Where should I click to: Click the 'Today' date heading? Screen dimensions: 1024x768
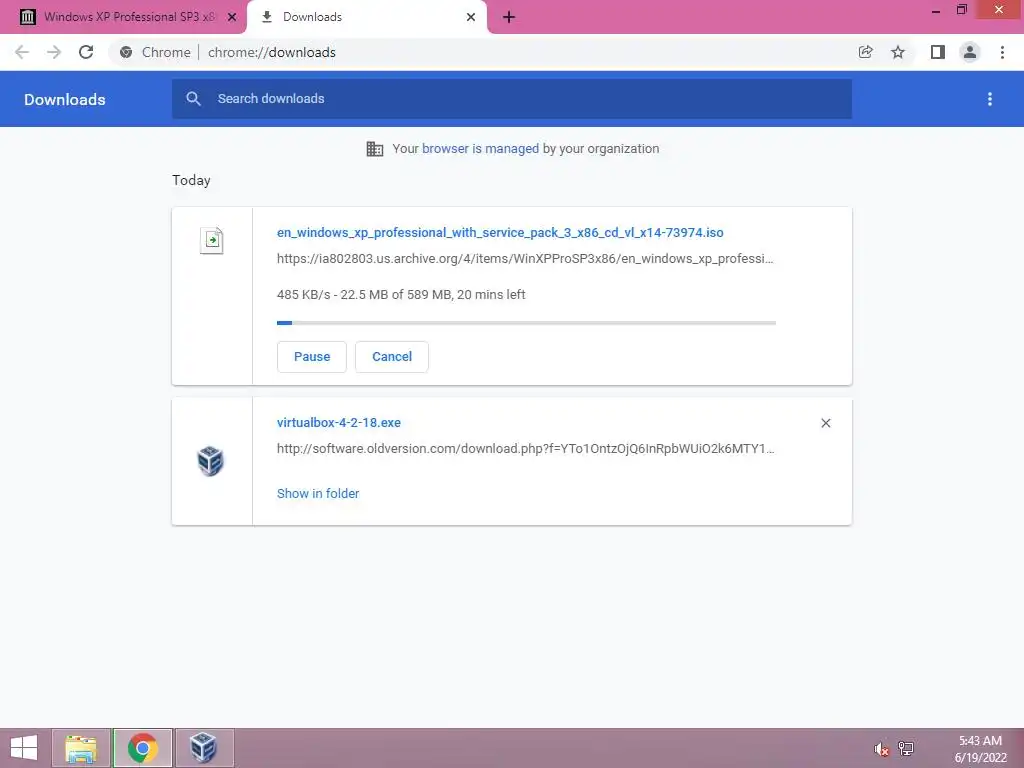click(191, 180)
